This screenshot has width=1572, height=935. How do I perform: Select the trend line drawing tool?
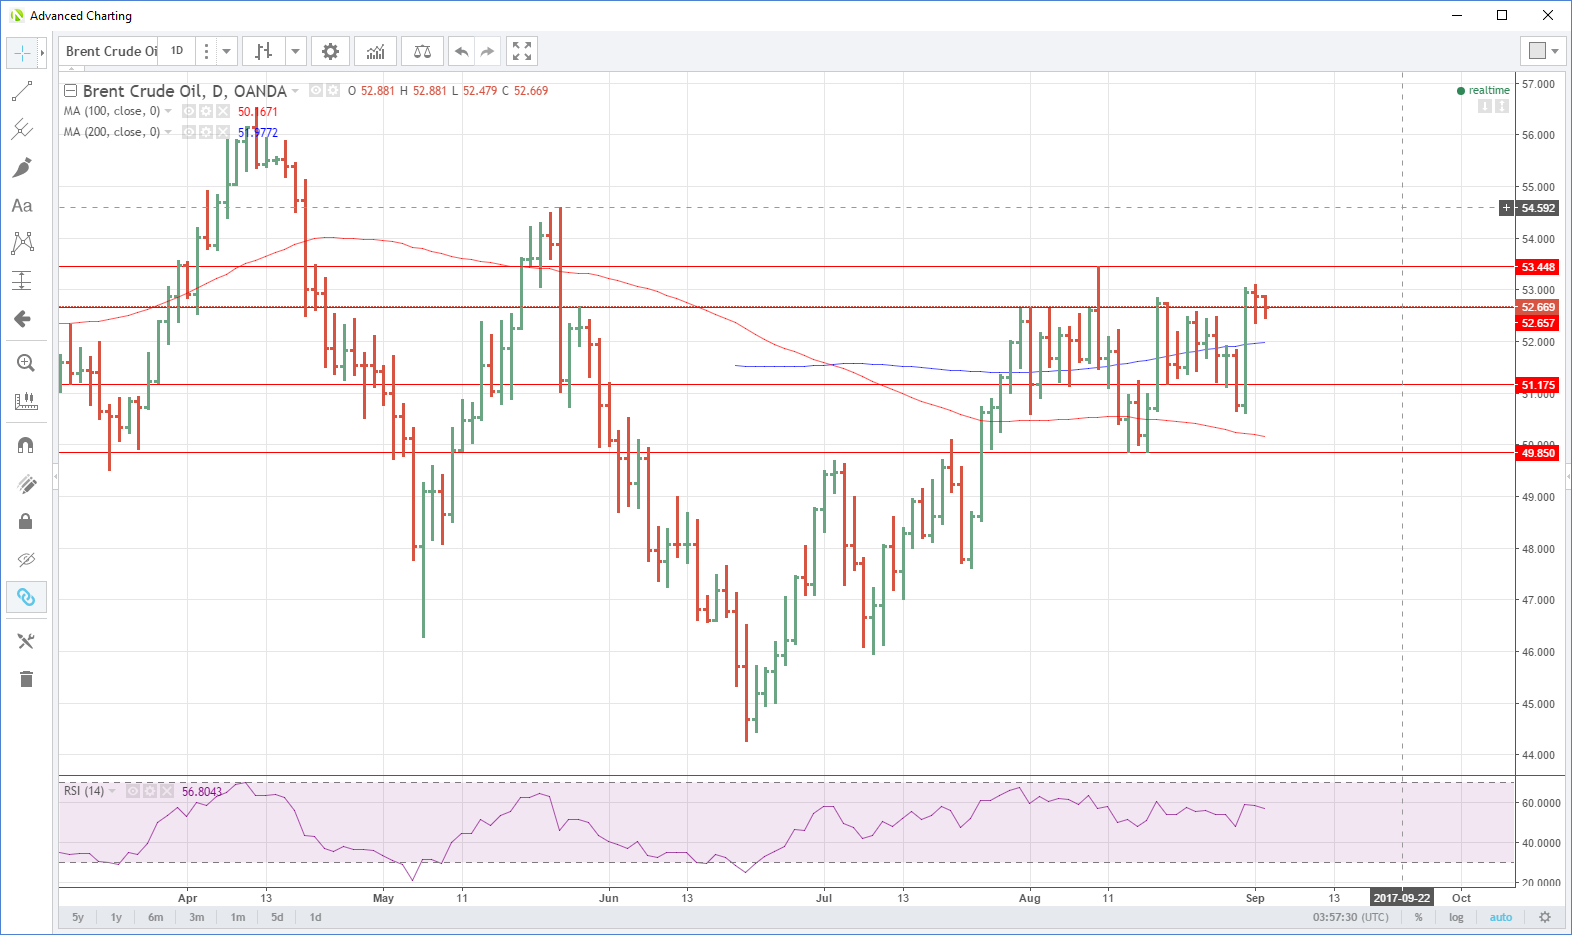tap(22, 91)
